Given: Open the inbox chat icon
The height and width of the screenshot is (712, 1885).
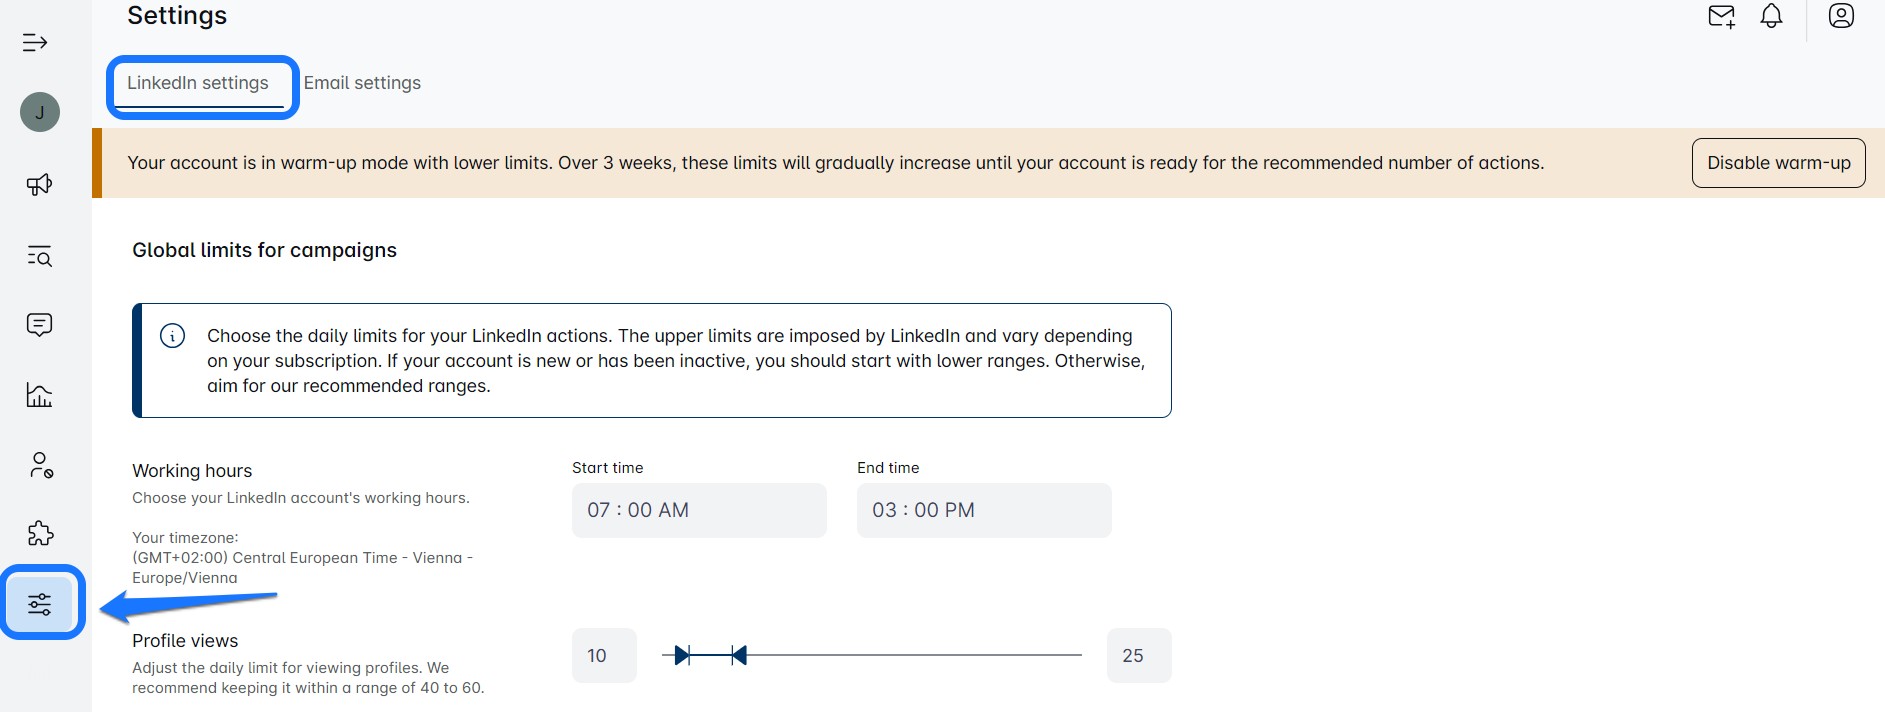Looking at the screenshot, I should tap(39, 325).
